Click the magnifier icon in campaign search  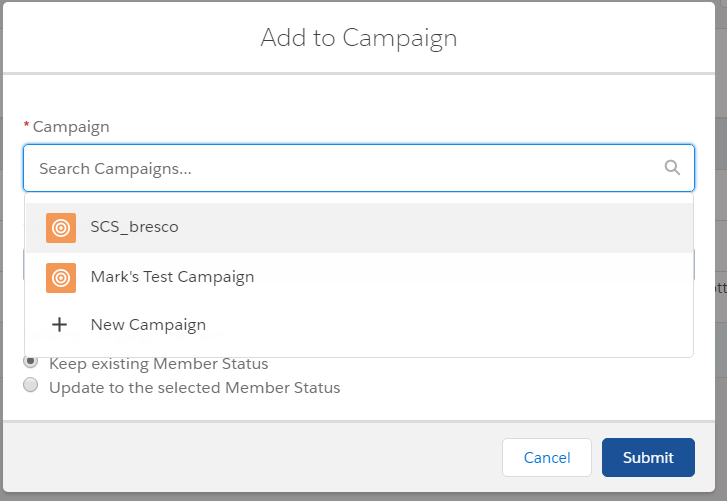click(672, 167)
